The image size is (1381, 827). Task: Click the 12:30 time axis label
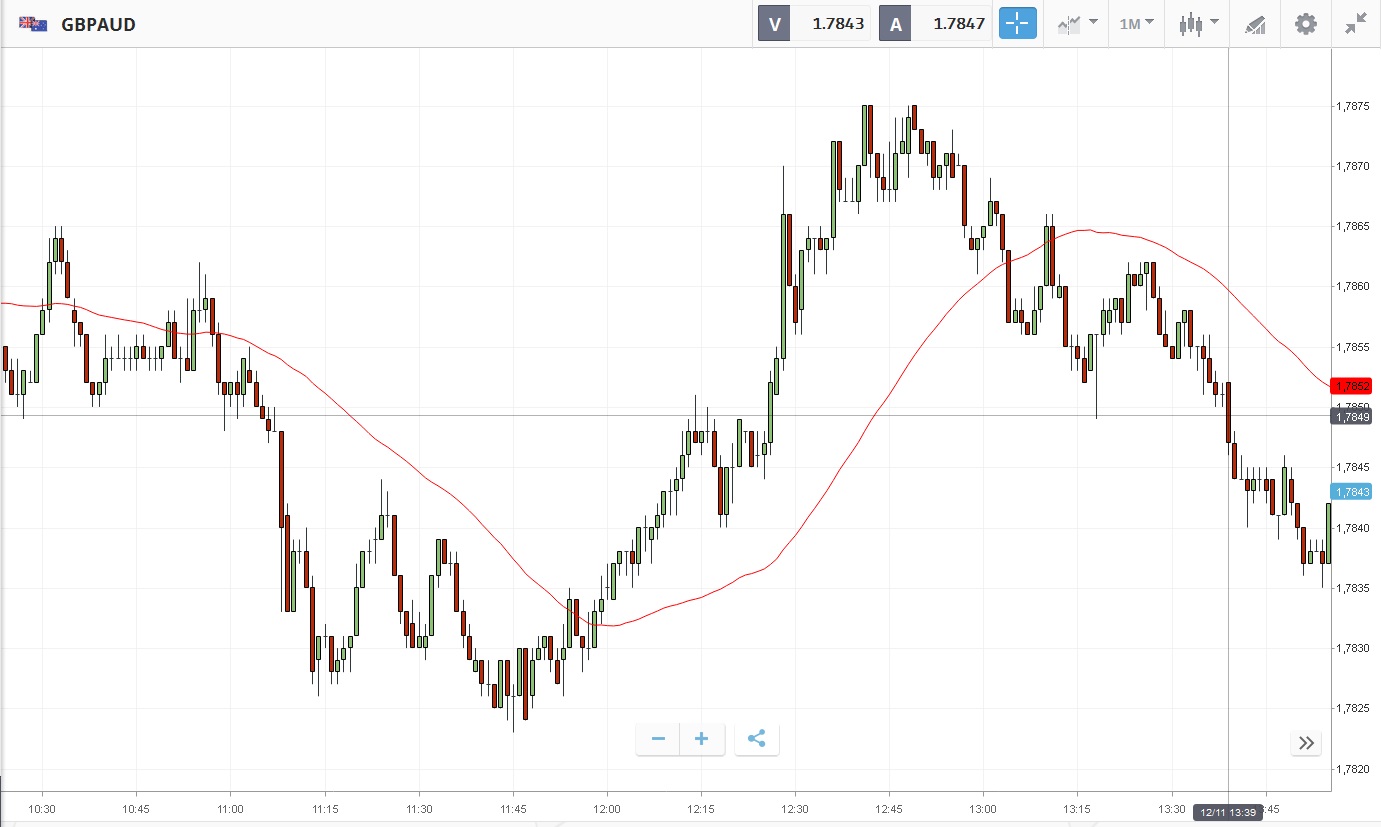(795, 808)
